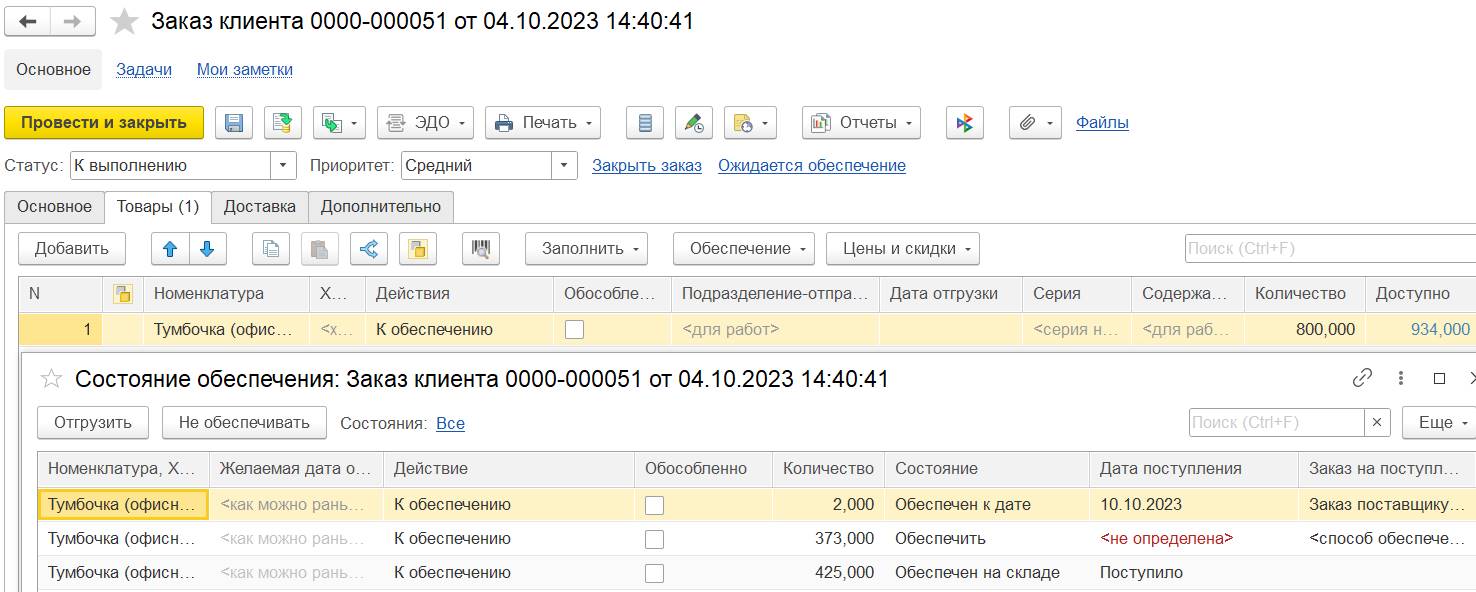This screenshot has width=1476, height=592.
Task: Open the Статус dropdown list
Action: (x=284, y=166)
